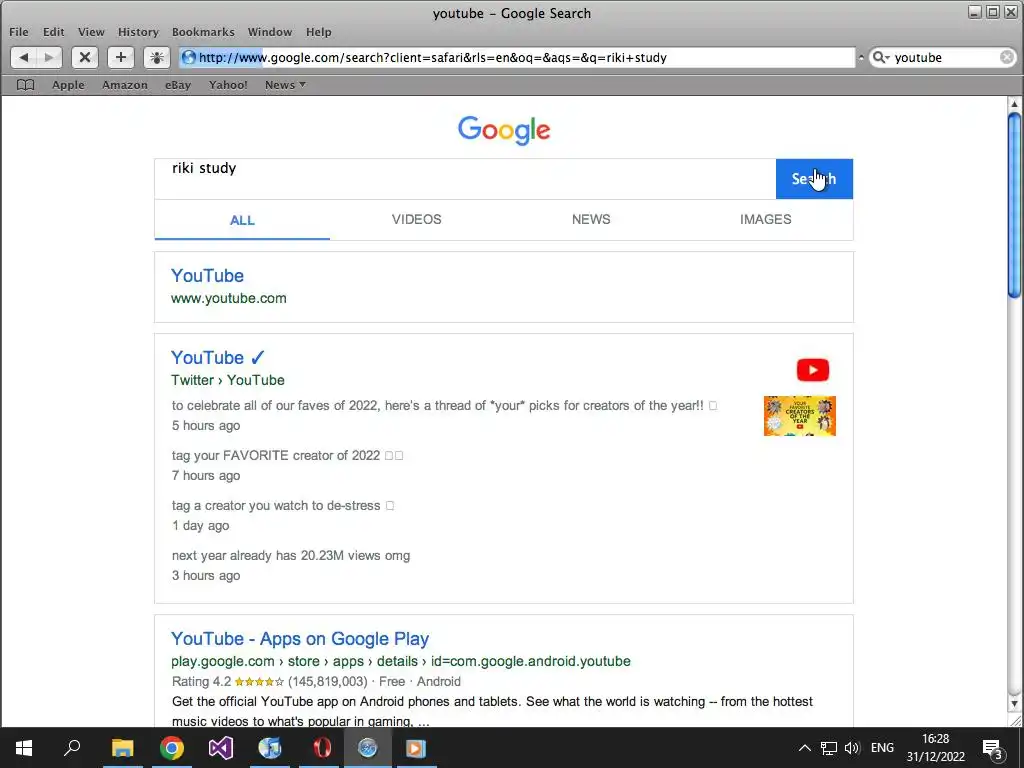Open the search magnifier dropdown in search field
Screen dimensions: 1024x768
(882, 57)
